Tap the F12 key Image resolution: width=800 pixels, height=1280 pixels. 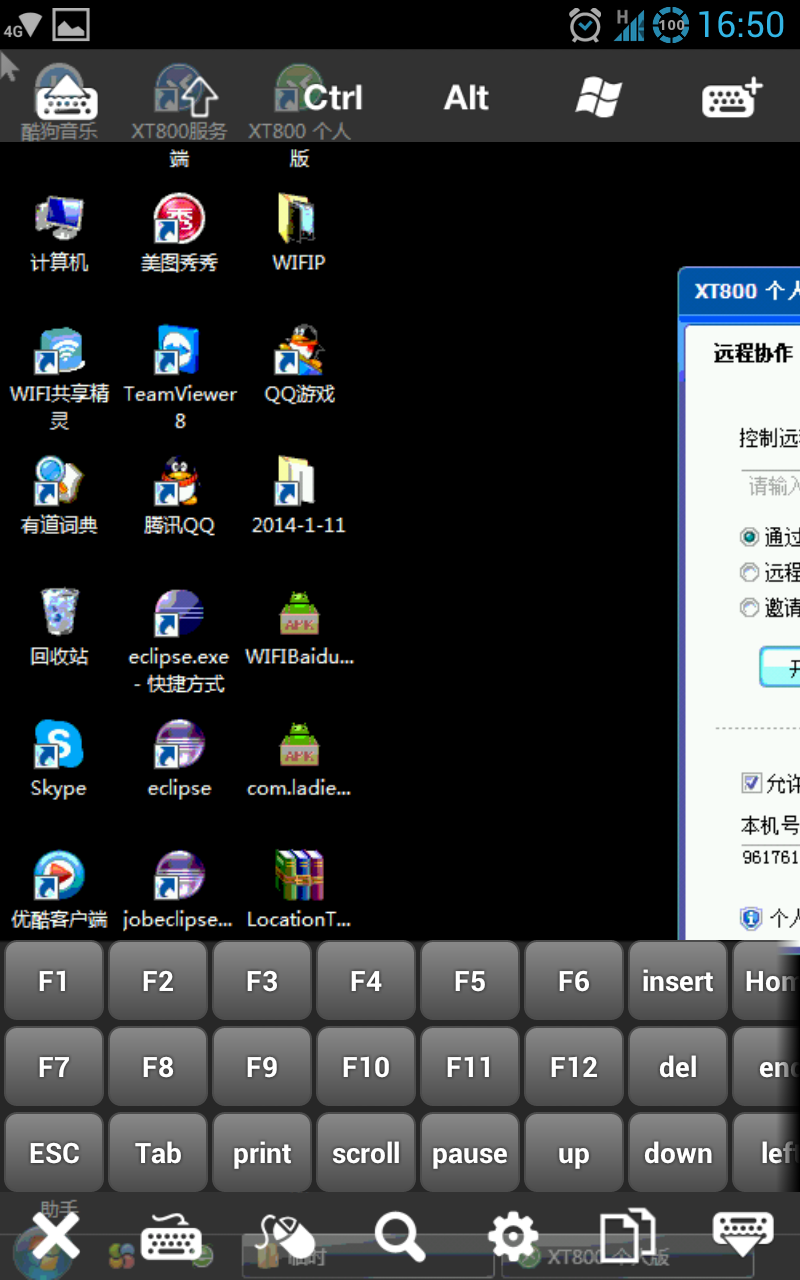click(x=574, y=1067)
